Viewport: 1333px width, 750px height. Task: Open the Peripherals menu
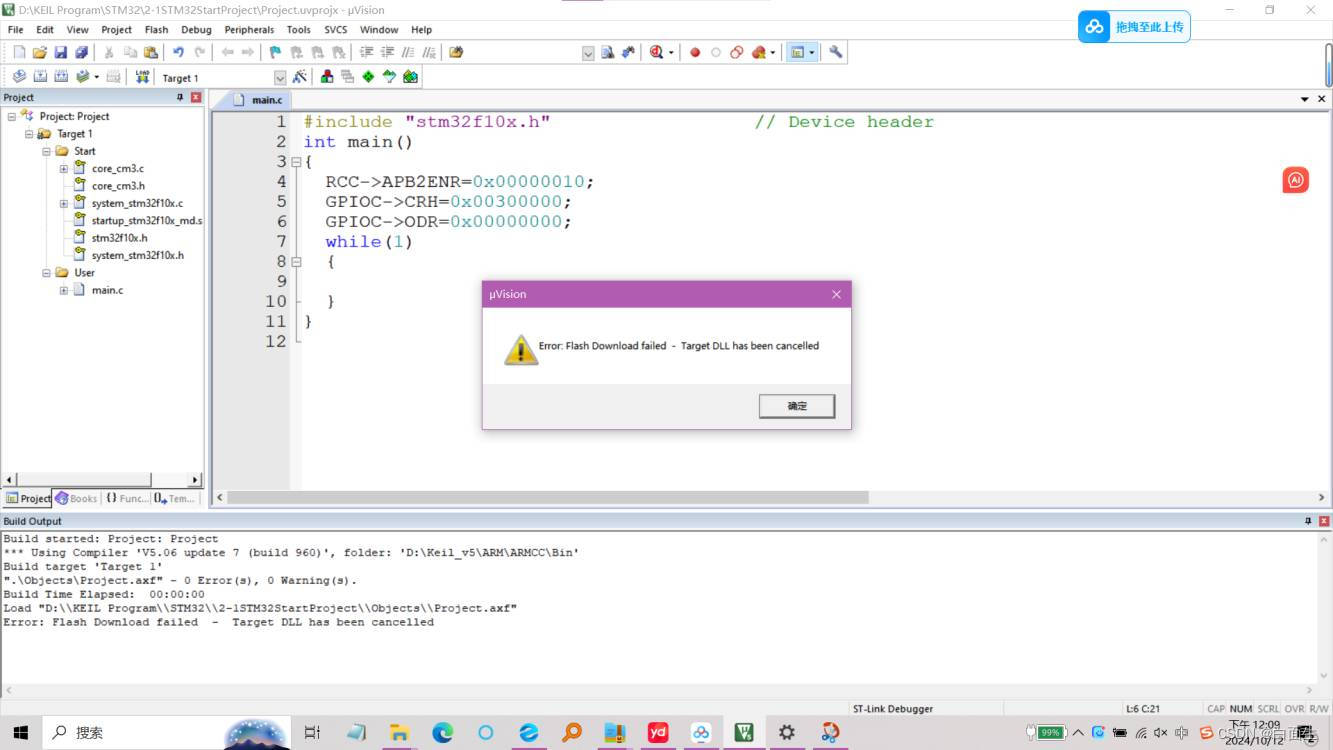click(249, 30)
